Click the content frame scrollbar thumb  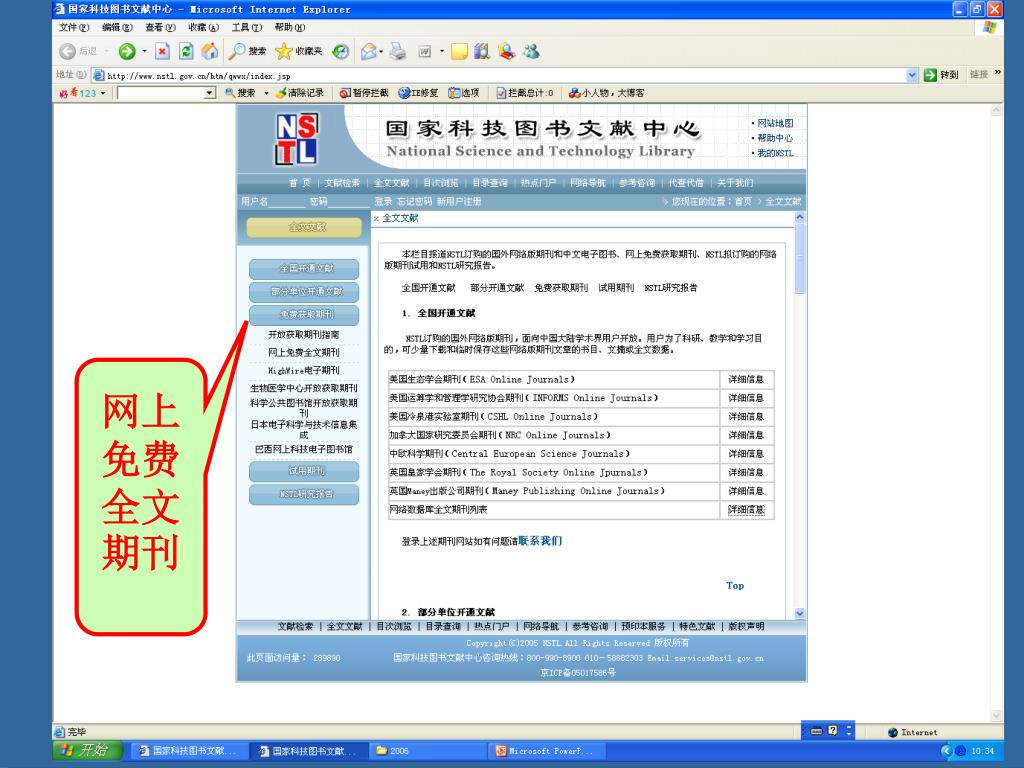pyautogui.click(x=800, y=258)
